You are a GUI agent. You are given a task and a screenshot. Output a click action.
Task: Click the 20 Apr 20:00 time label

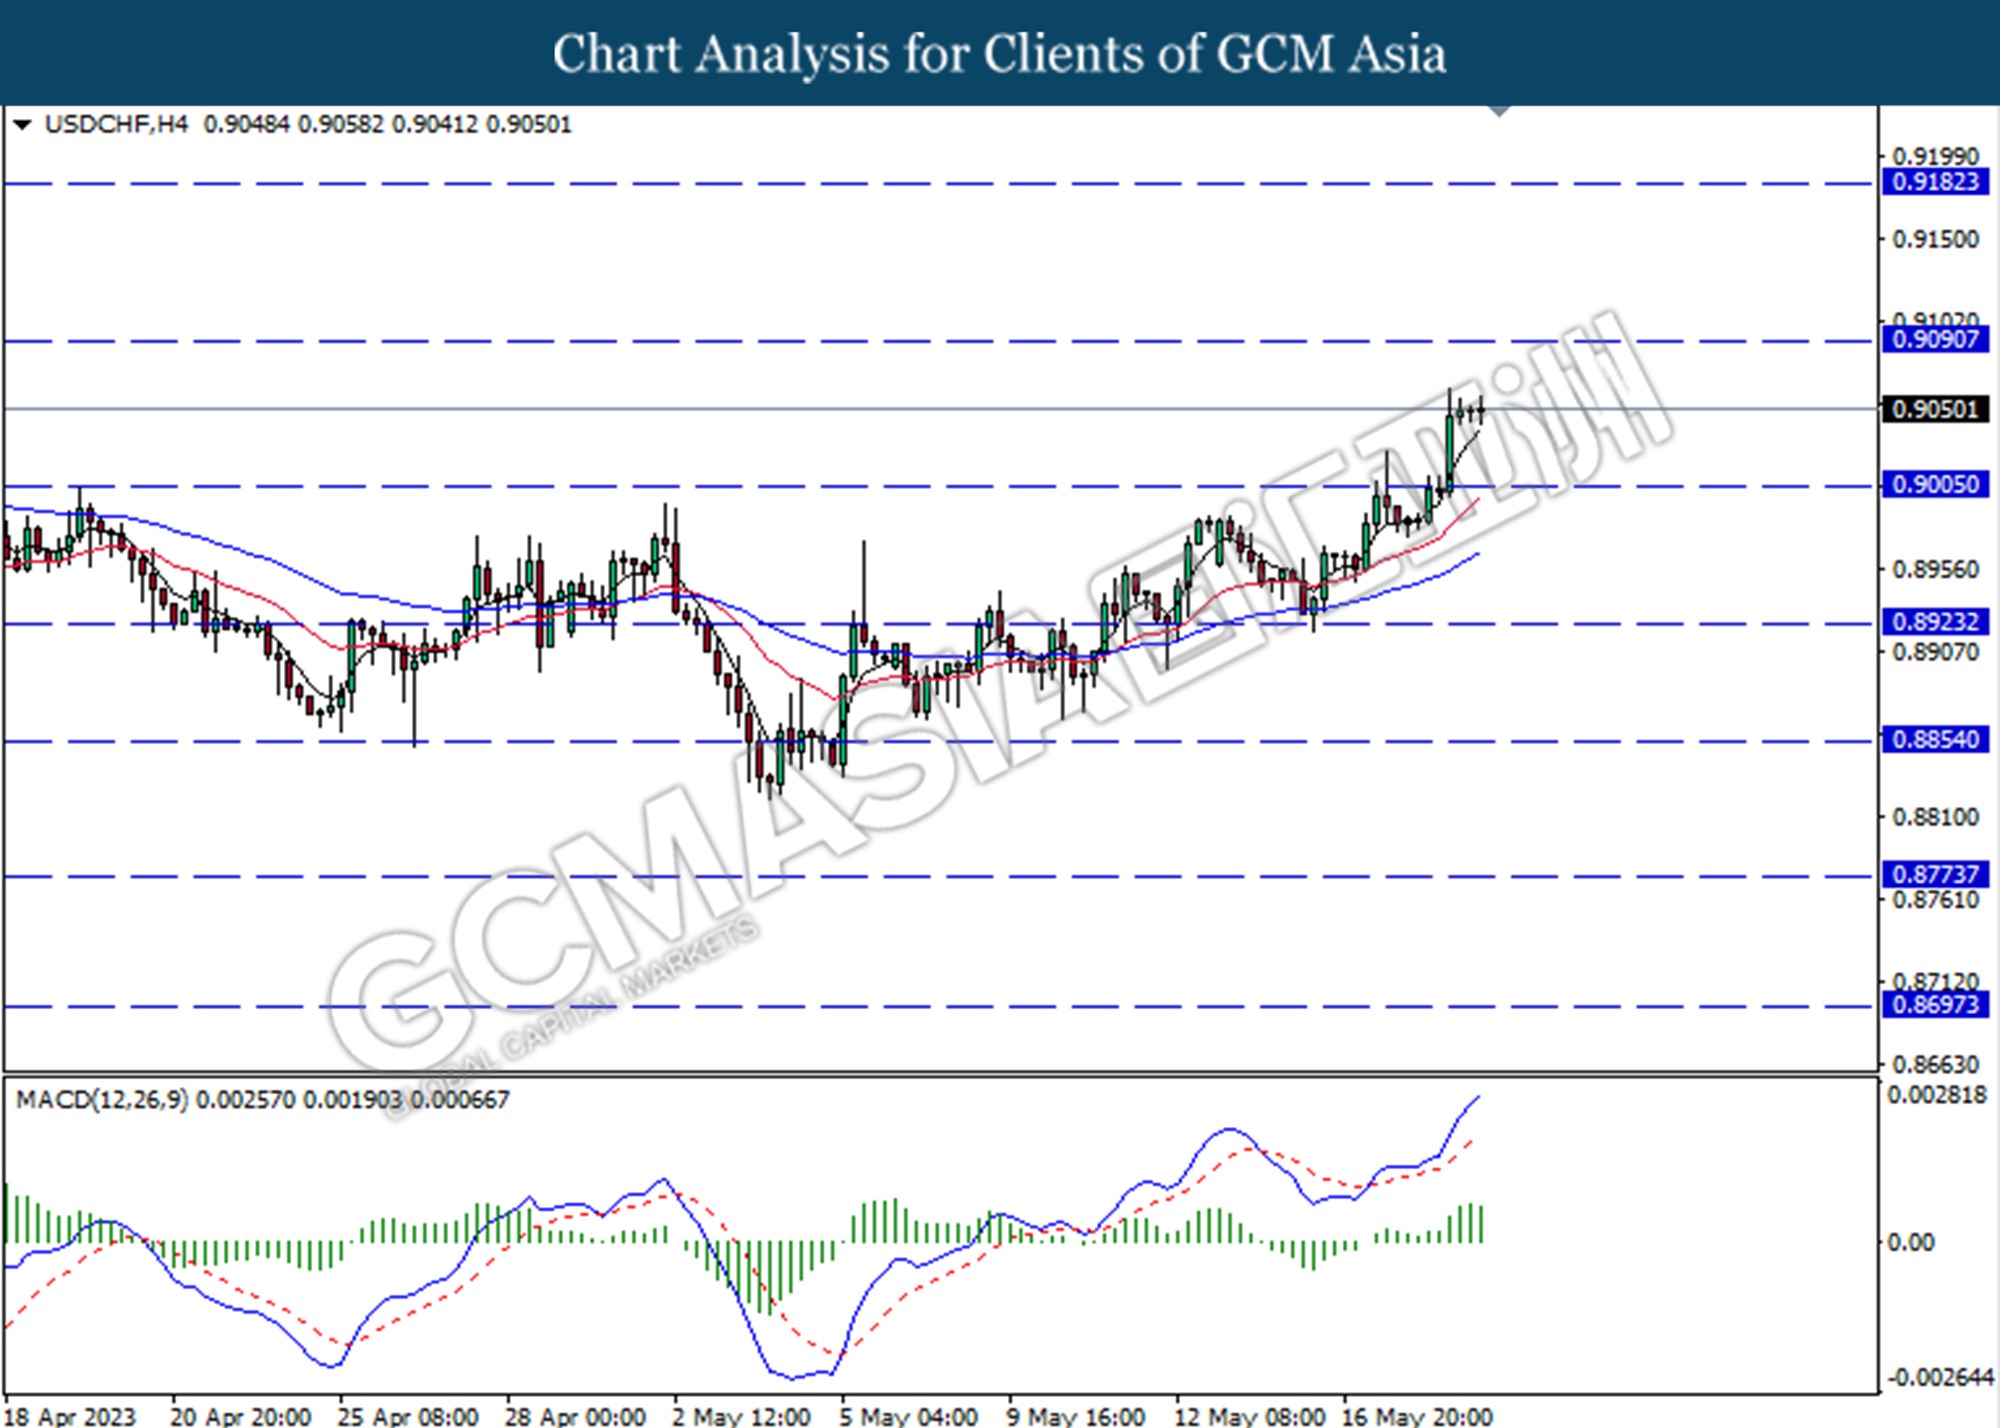point(241,1416)
